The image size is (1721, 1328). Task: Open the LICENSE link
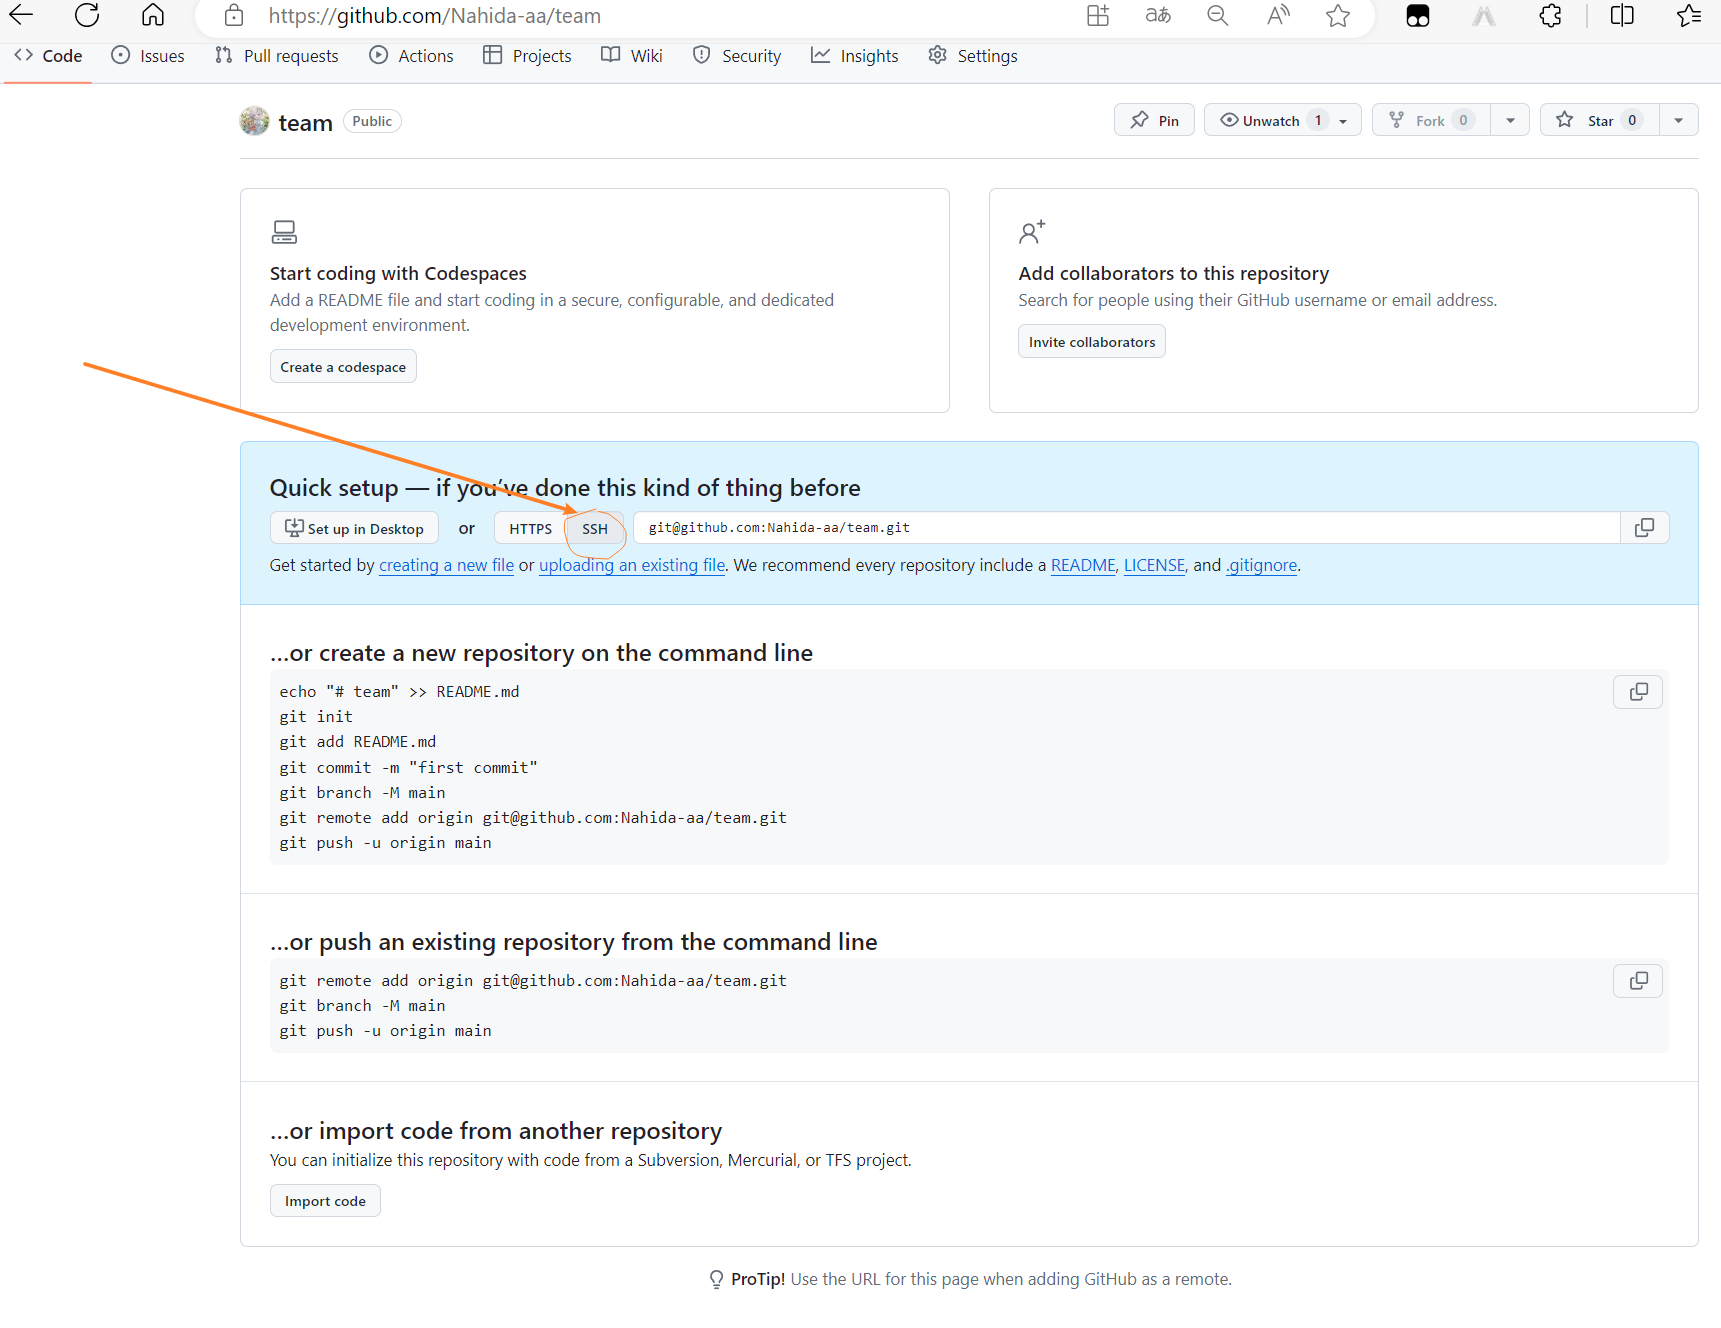click(1154, 565)
